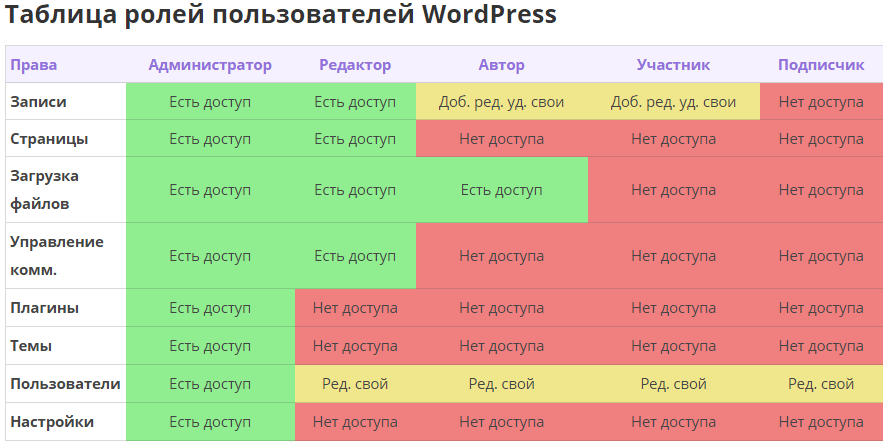Click "Ред. свой" under Редактор

coord(355,384)
